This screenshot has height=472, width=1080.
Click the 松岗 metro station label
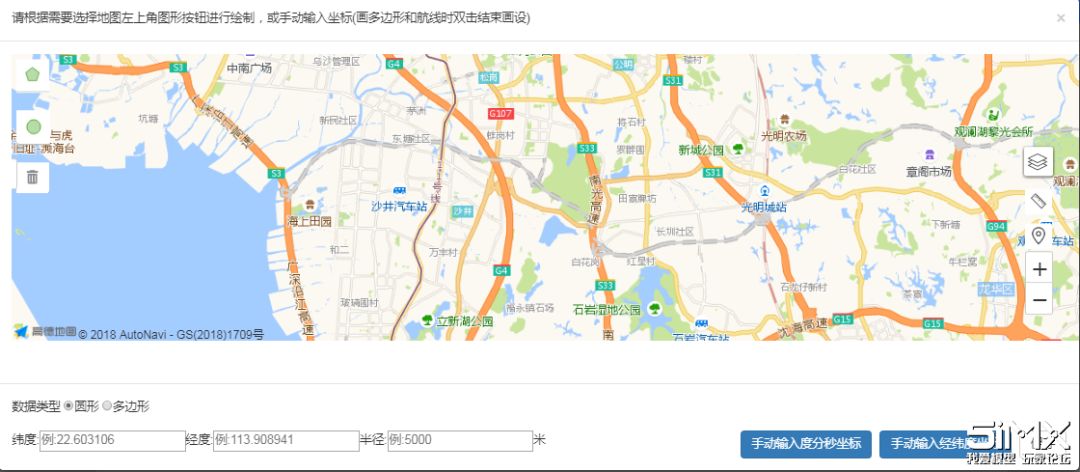[488, 78]
